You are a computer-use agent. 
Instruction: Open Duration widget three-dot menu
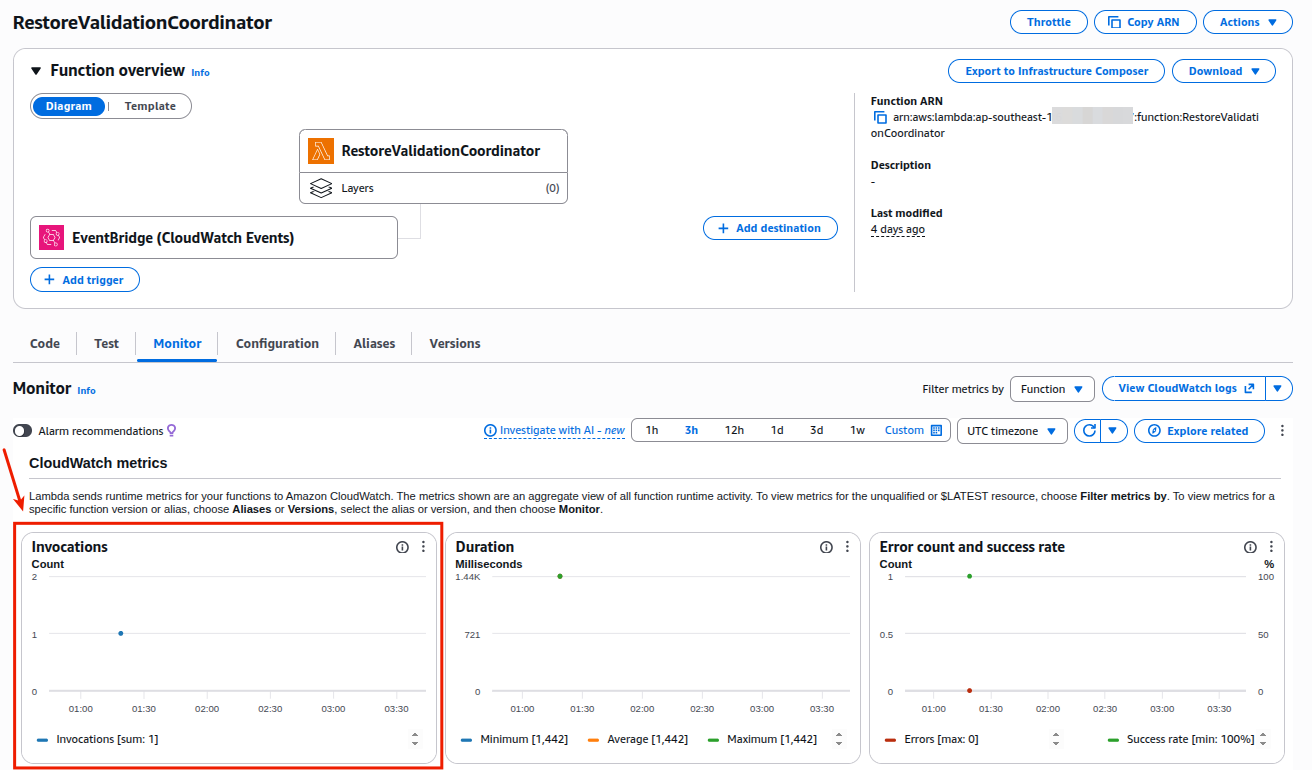(x=847, y=547)
